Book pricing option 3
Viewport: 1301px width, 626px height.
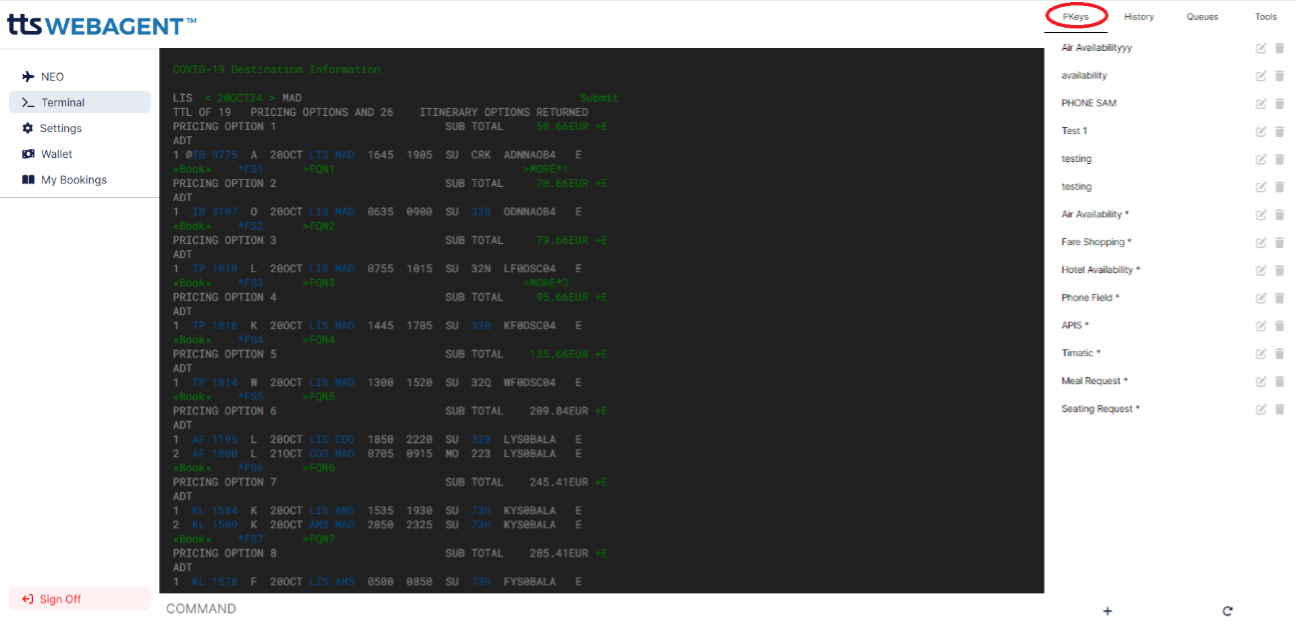pyautogui.click(x=192, y=283)
